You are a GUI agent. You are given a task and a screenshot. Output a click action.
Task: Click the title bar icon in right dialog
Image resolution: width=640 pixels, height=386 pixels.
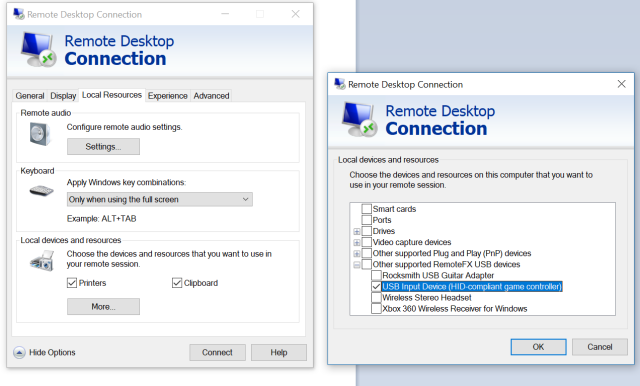[x=340, y=84]
